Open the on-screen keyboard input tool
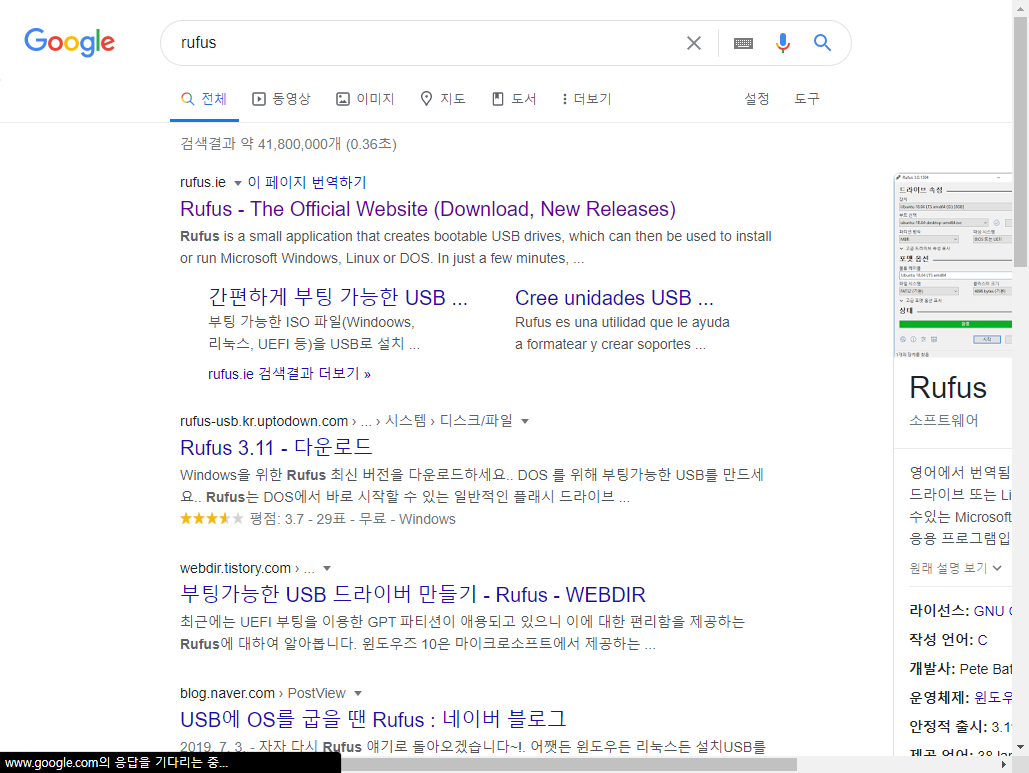The width and height of the screenshot is (1029, 773). (x=744, y=43)
